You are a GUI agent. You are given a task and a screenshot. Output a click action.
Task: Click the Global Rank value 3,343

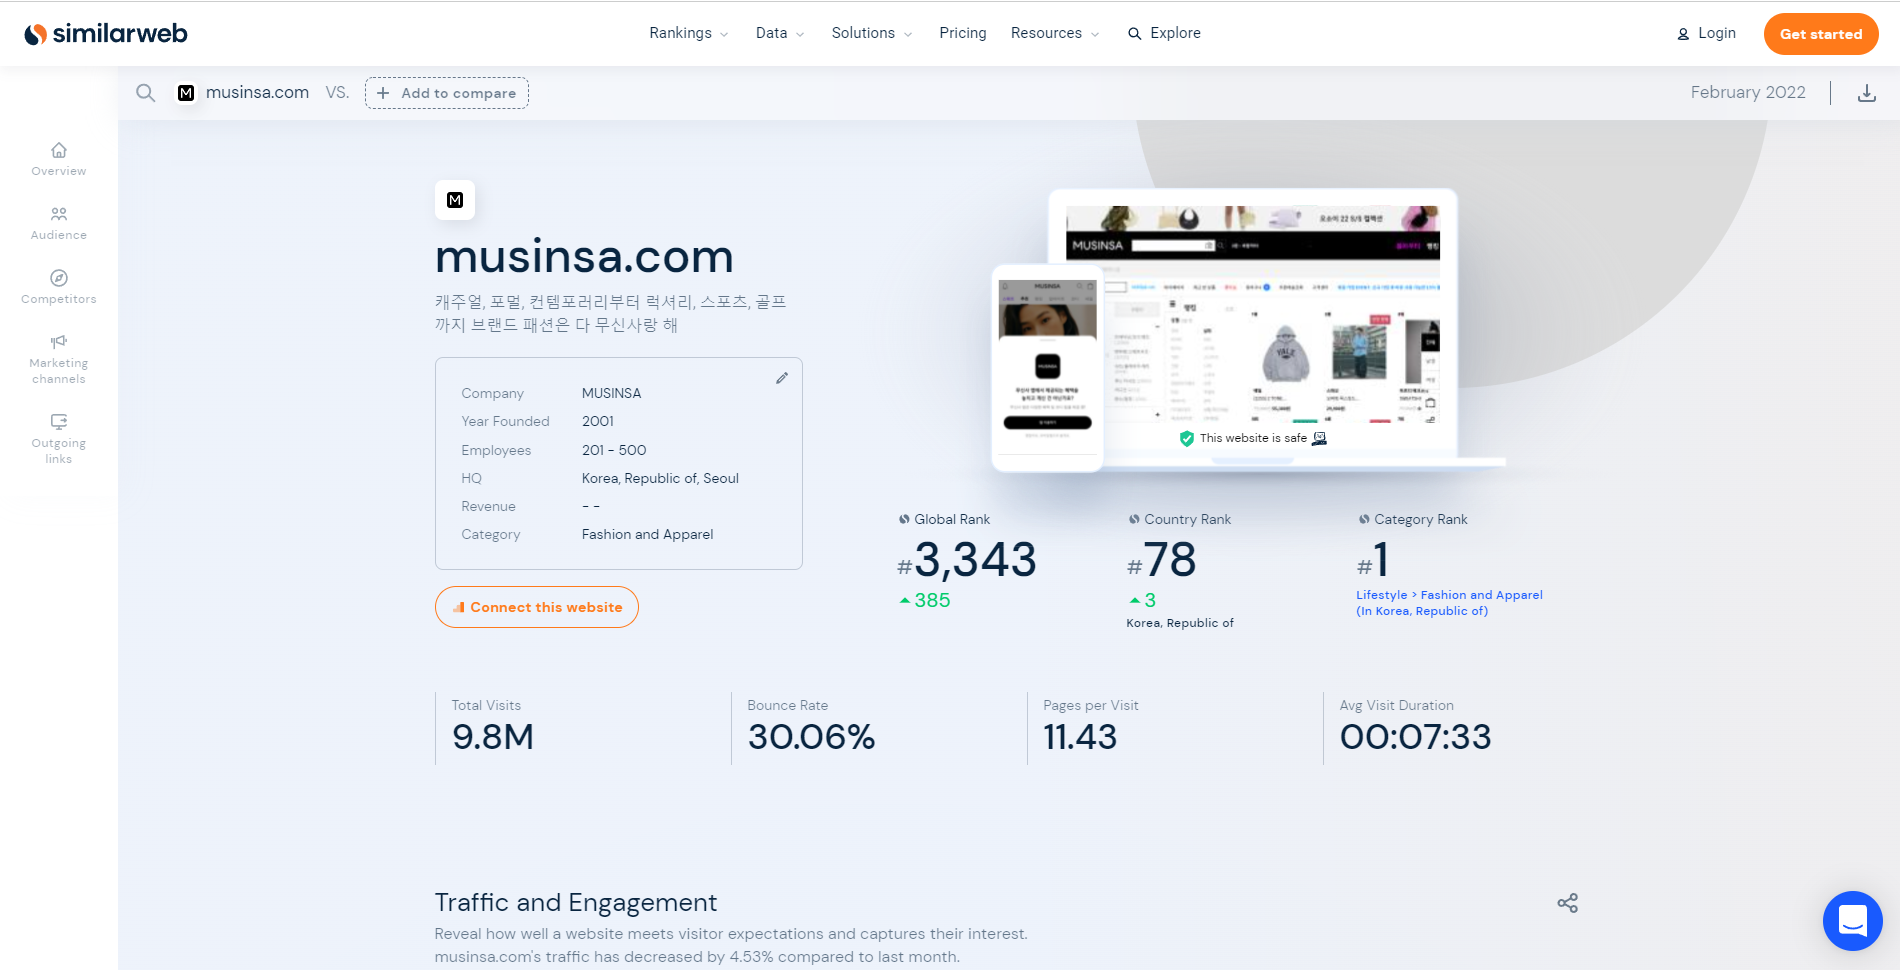975,560
